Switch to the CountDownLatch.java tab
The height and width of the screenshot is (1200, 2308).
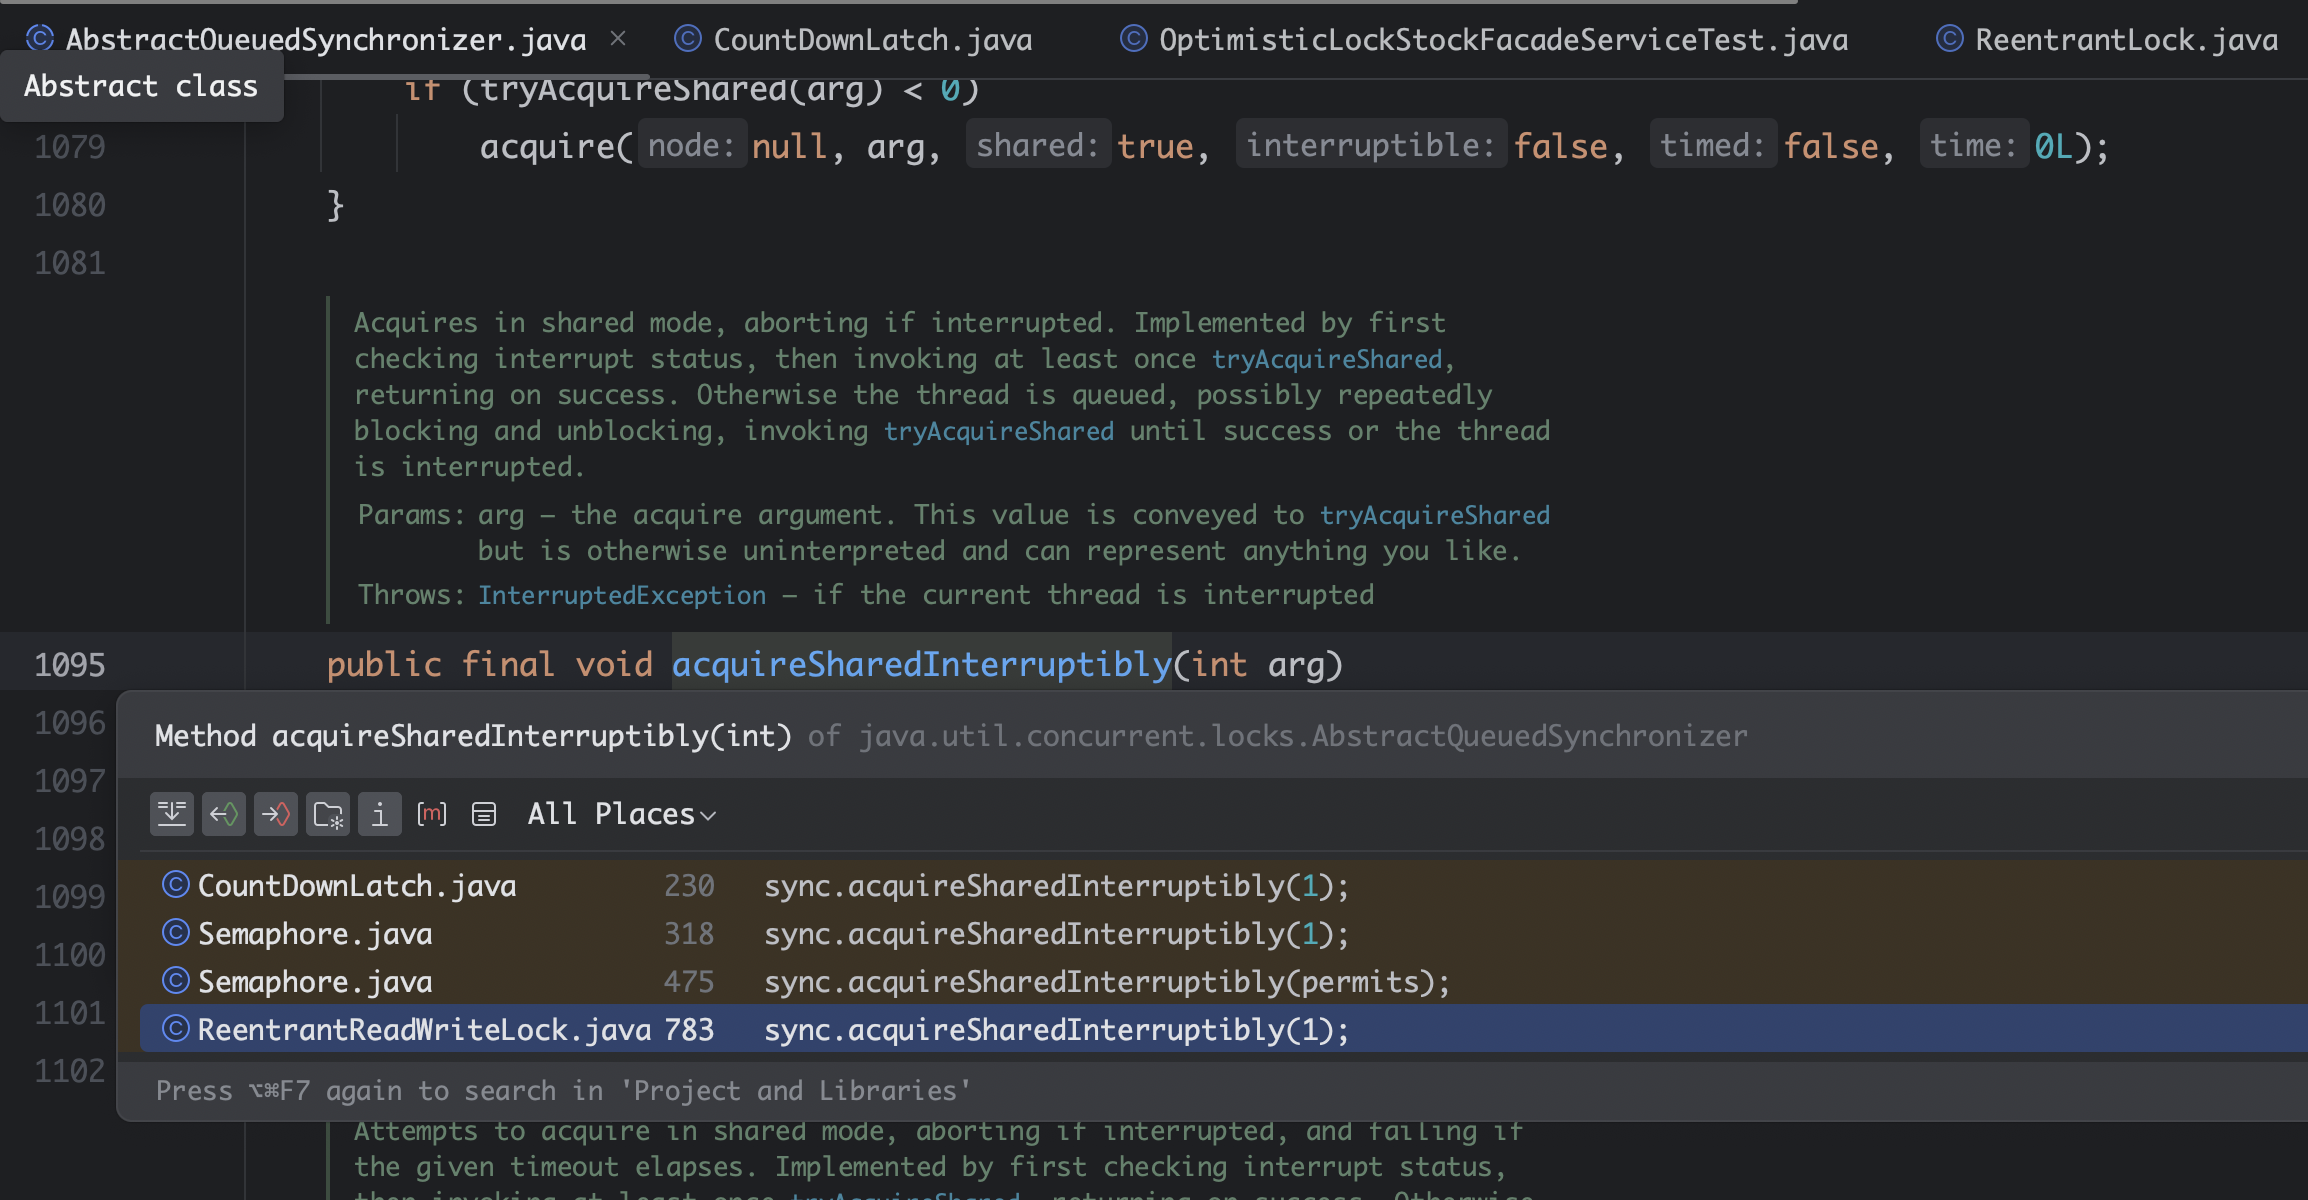(871, 40)
